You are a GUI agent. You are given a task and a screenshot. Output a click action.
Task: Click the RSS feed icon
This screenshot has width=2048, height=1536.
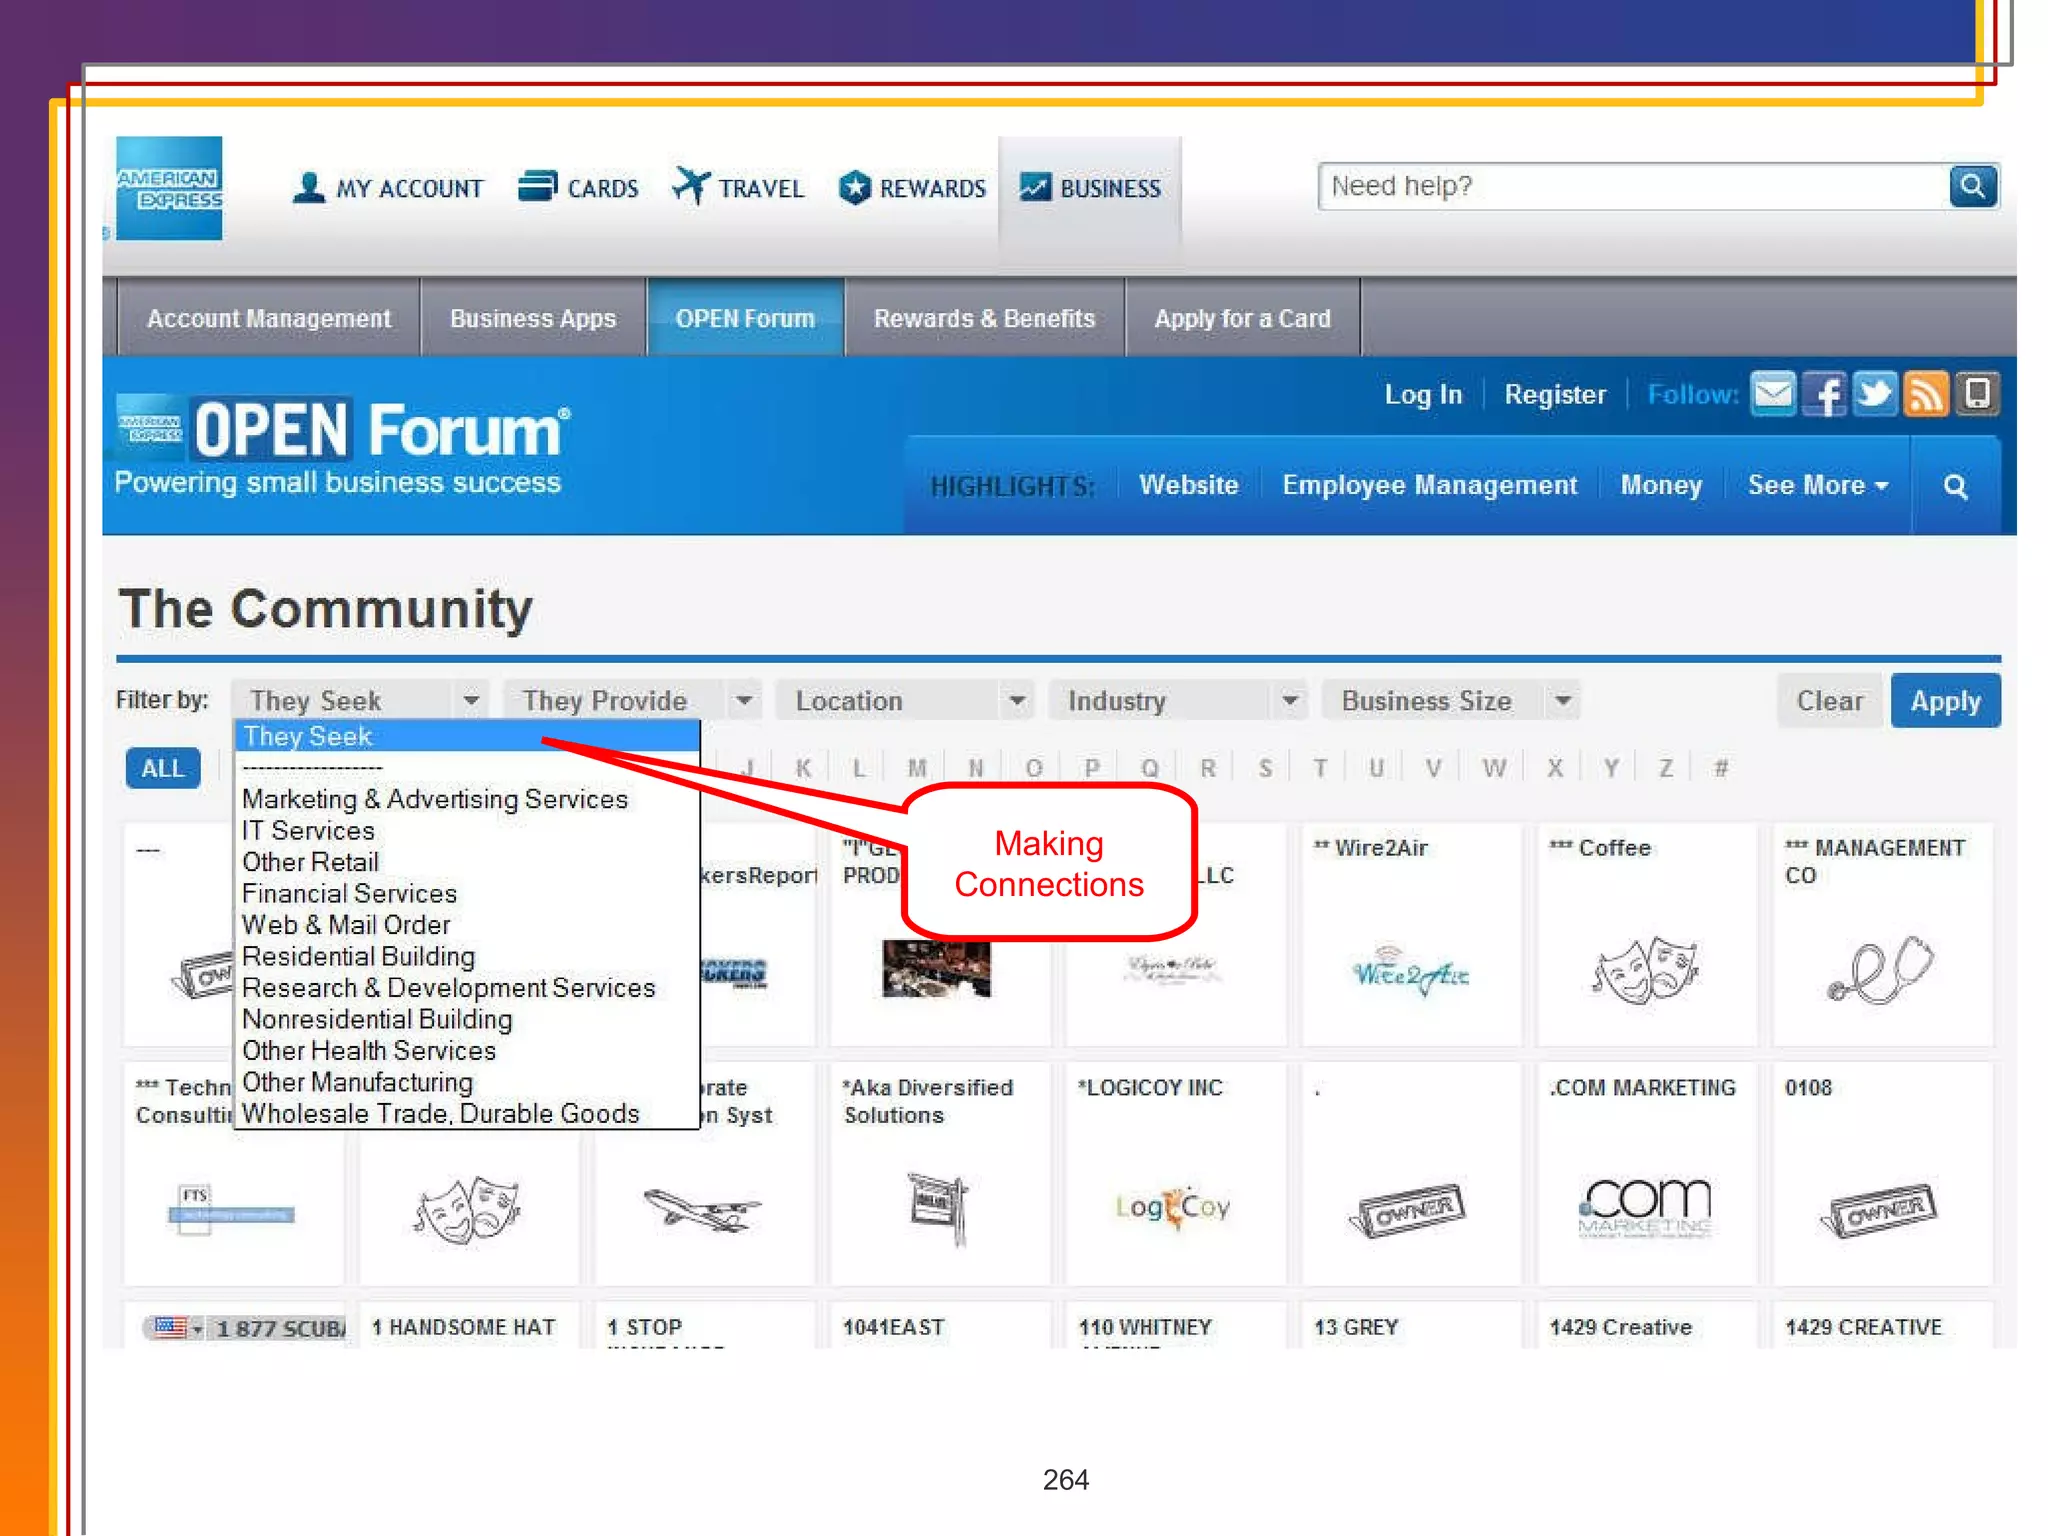click(1926, 394)
